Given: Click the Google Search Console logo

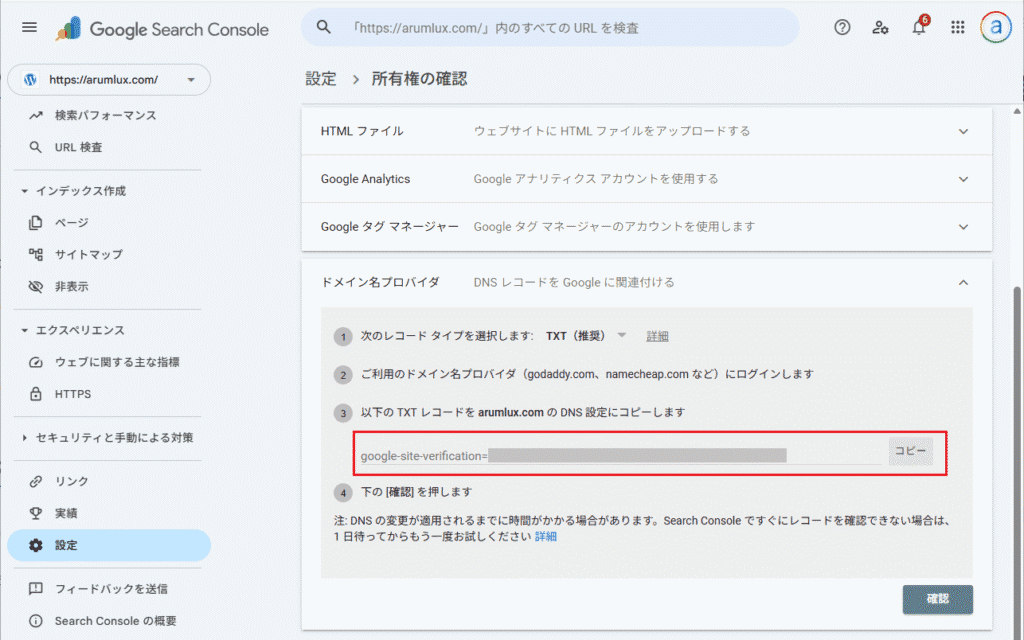Looking at the screenshot, I should 165,28.
